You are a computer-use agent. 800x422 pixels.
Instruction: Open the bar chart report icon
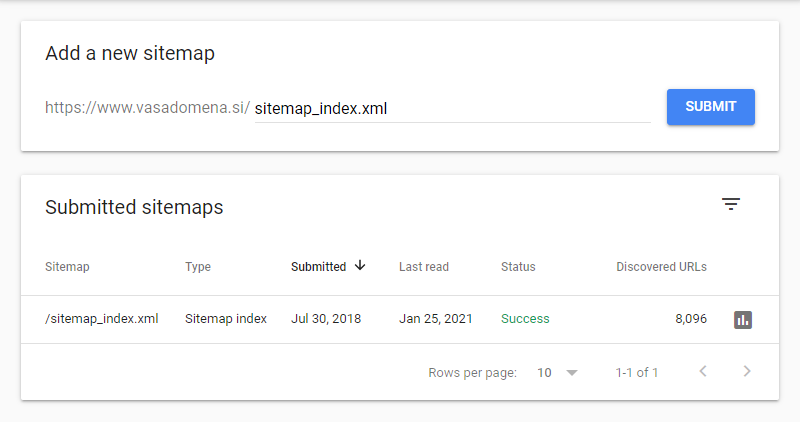pyautogui.click(x=743, y=320)
